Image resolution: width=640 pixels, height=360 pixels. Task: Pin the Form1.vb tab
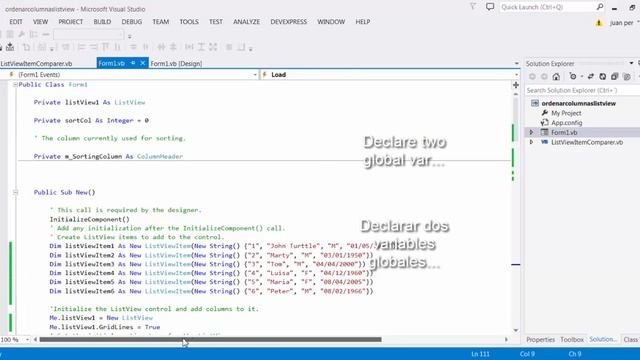click(x=133, y=63)
